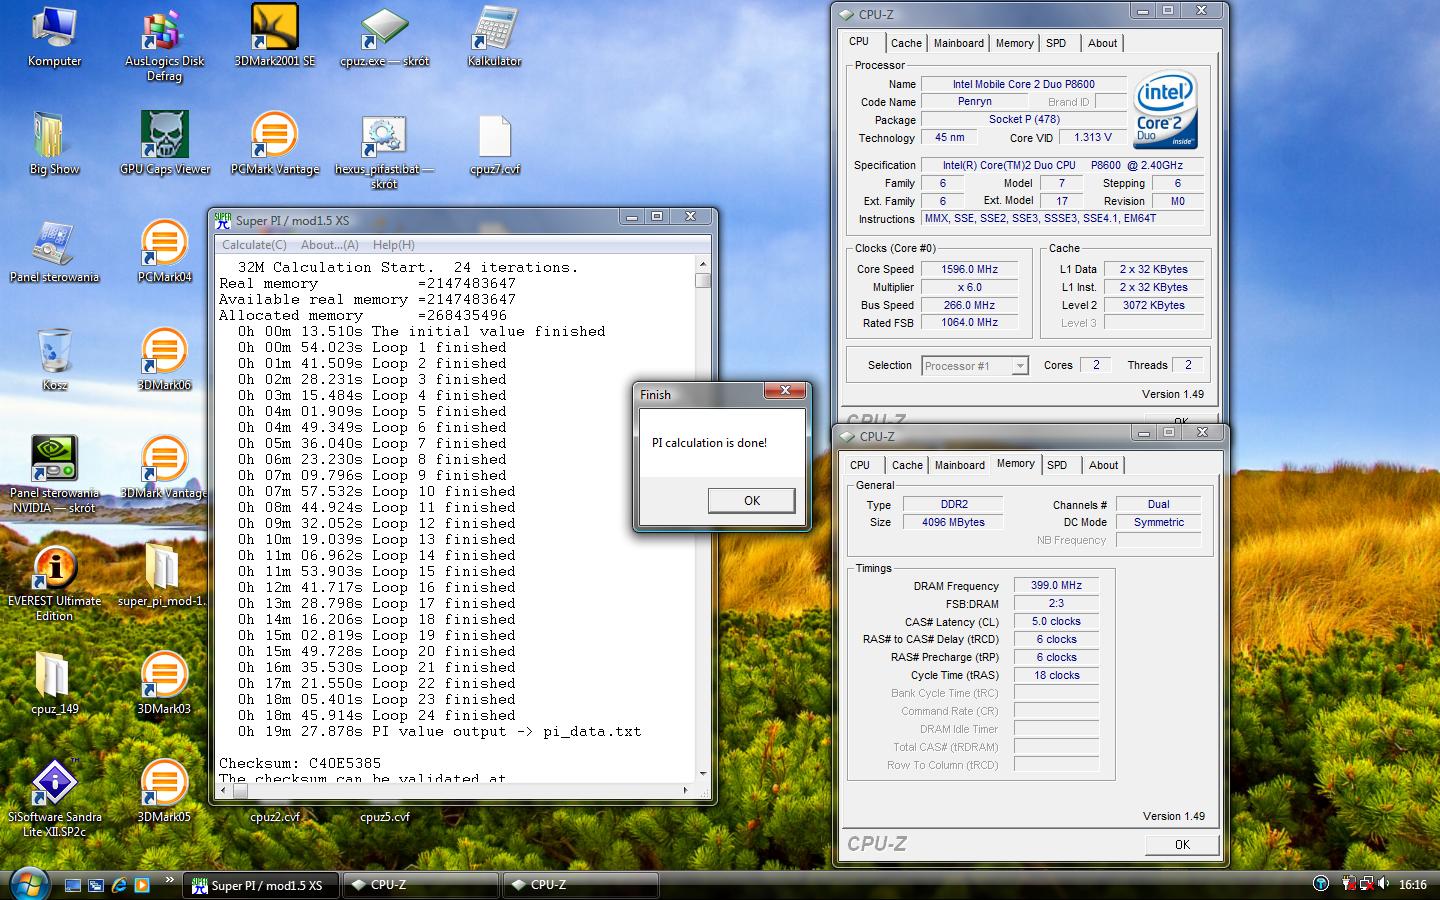This screenshot has width=1440, height=900.
Task: Click the Windows Start orb
Action: pos(28,884)
